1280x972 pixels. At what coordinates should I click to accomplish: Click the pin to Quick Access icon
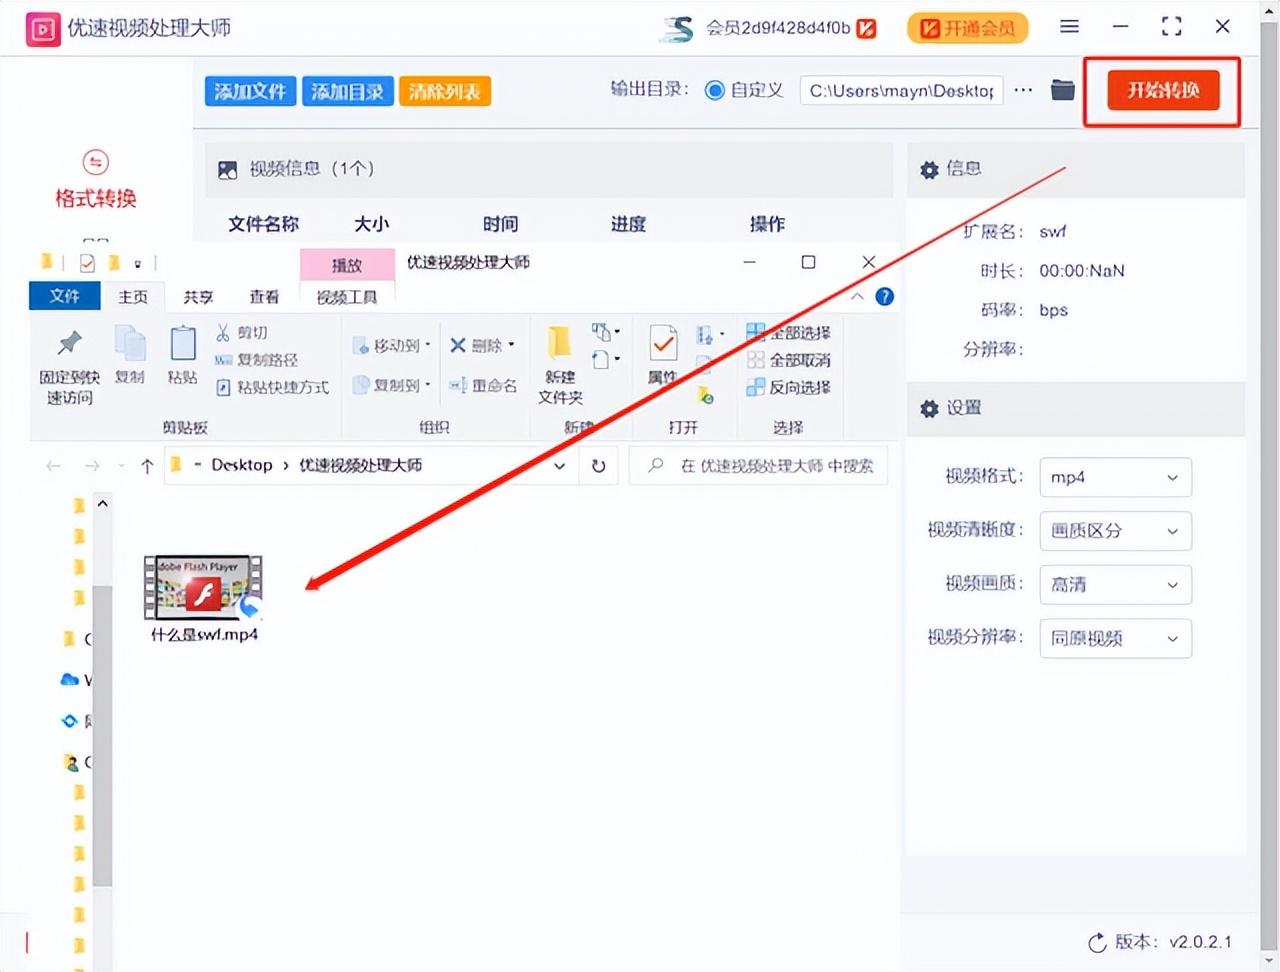coord(69,345)
